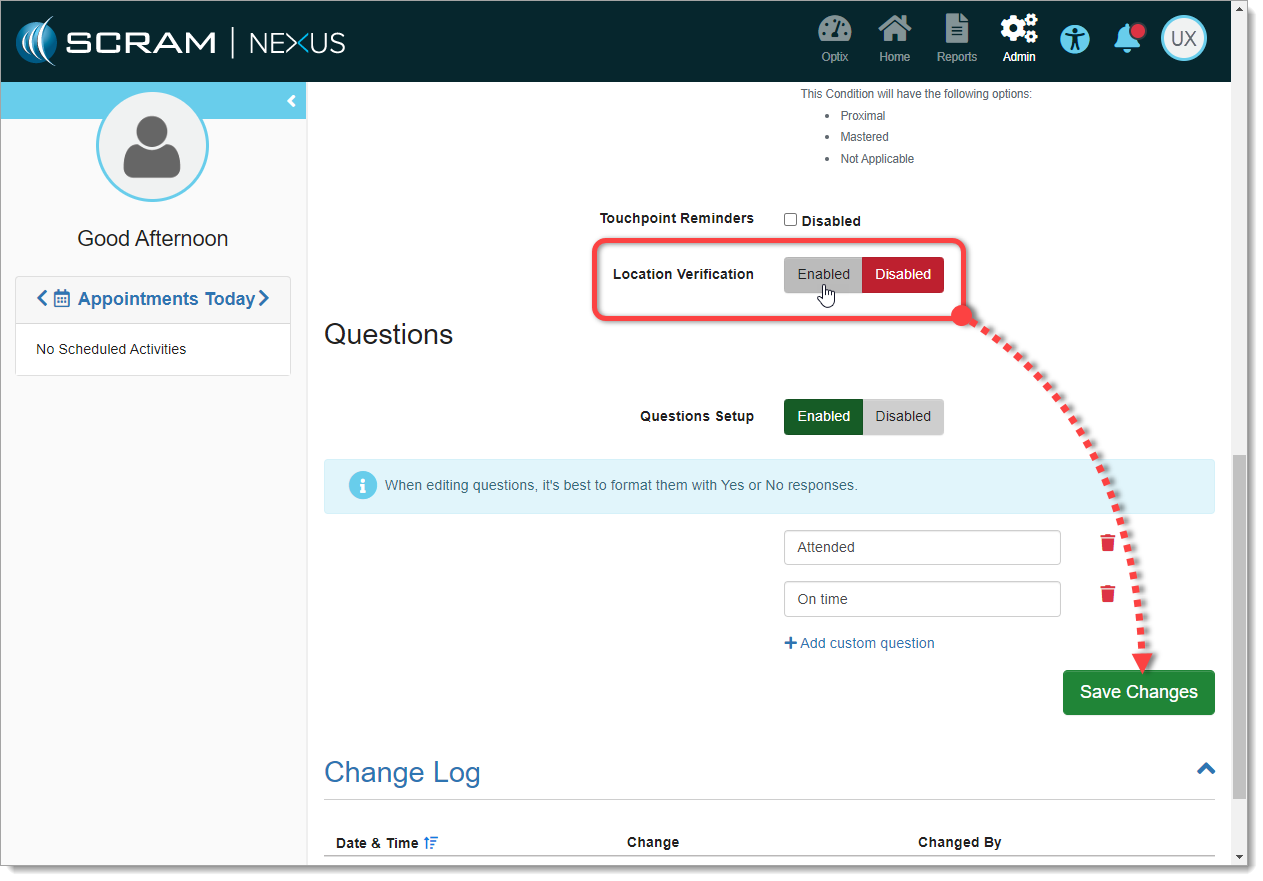
Task: Delete the 'On time' question with trash icon
Action: tap(1108, 594)
